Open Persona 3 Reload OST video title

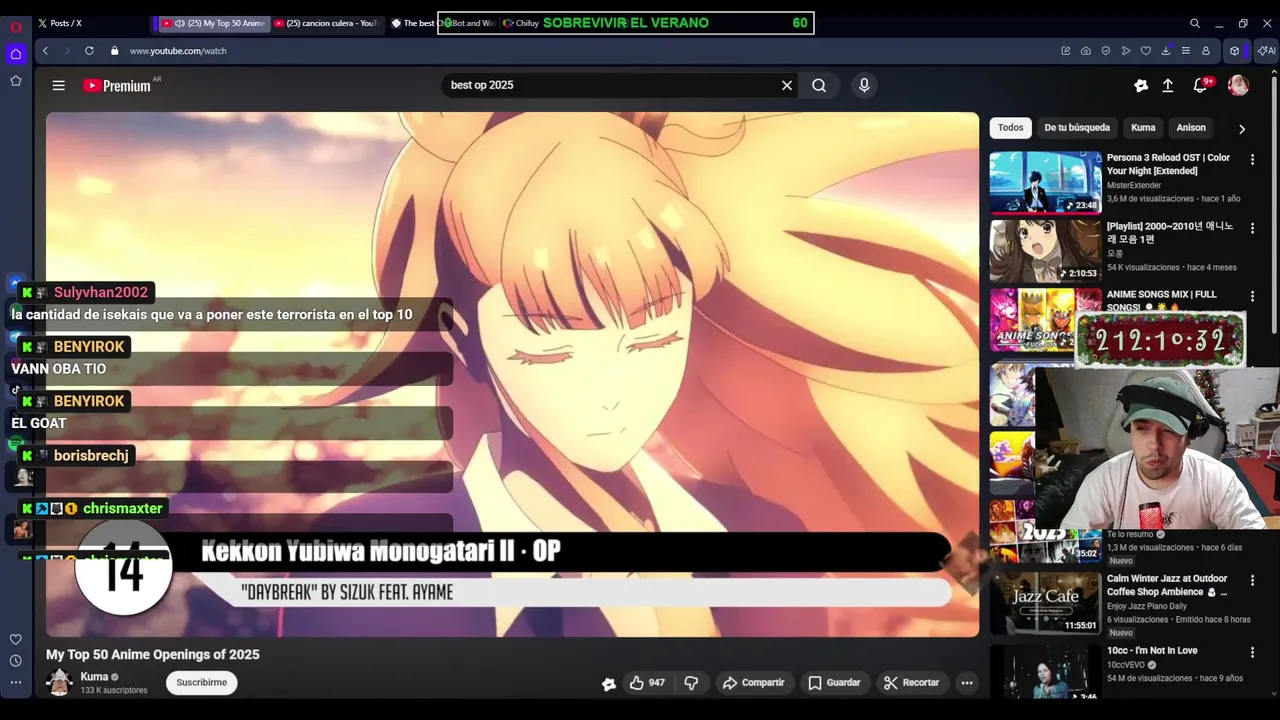click(1169, 164)
